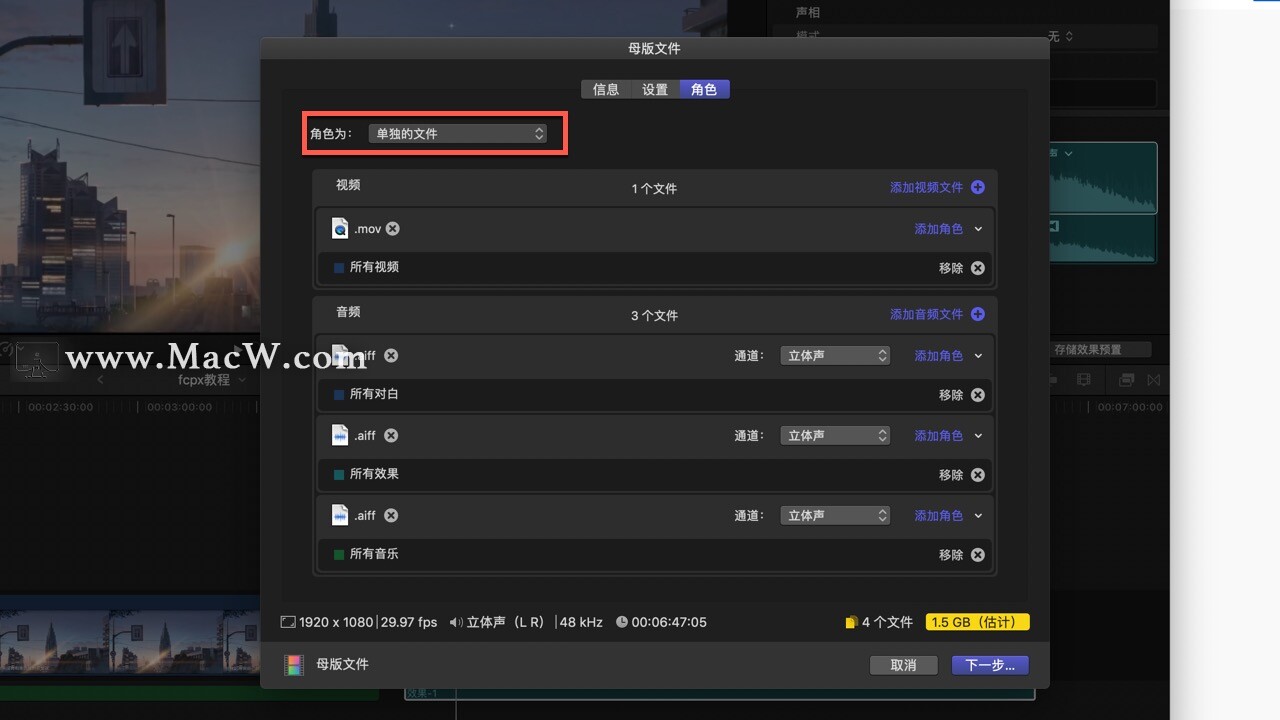
Task: Remove the 所有音乐 role via x icon
Action: (x=978, y=555)
